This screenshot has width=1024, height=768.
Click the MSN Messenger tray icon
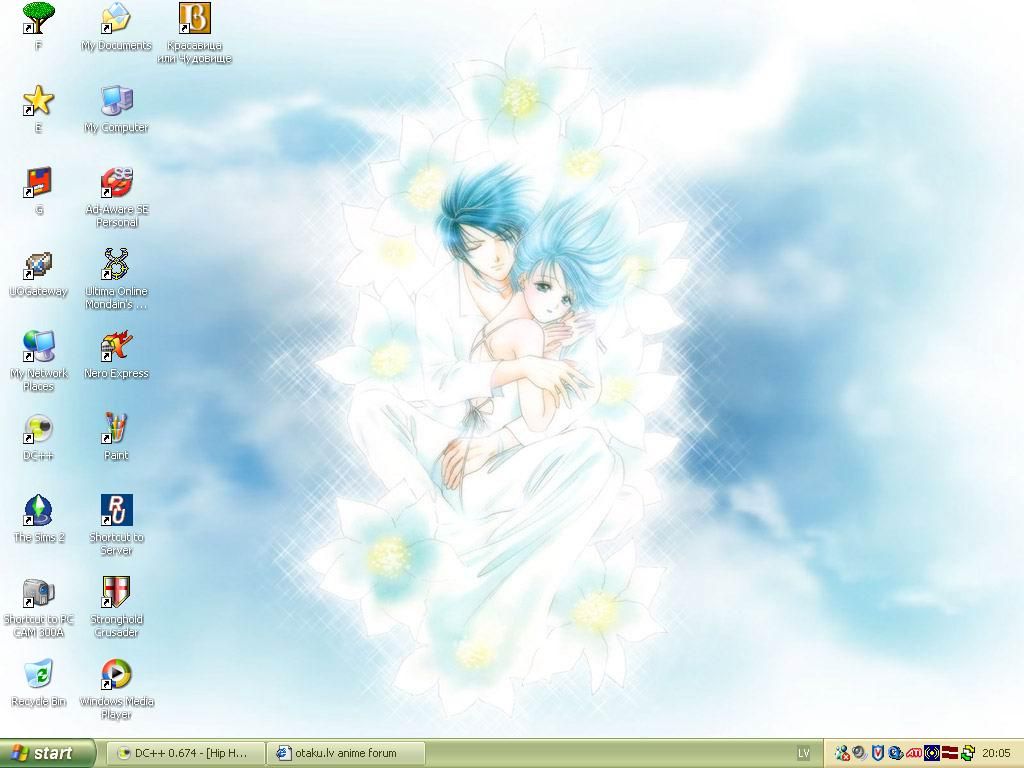coord(842,754)
